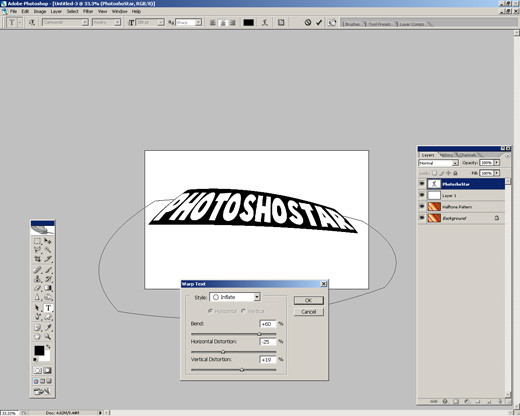Screen dimensions: 520x416
Task: Select the Move tool in toolbox
Action: pyautogui.click(x=48, y=241)
